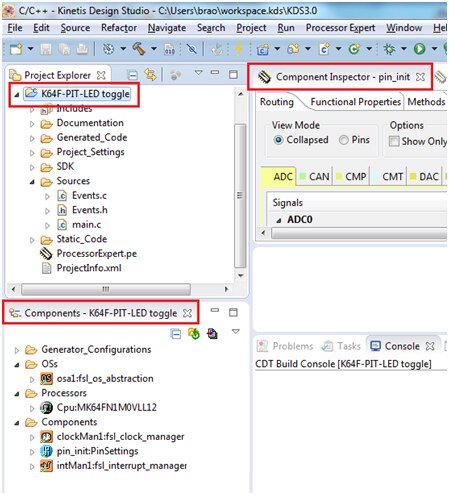
Task: Open the Project Explorer view menu triangle
Action: click(198, 72)
